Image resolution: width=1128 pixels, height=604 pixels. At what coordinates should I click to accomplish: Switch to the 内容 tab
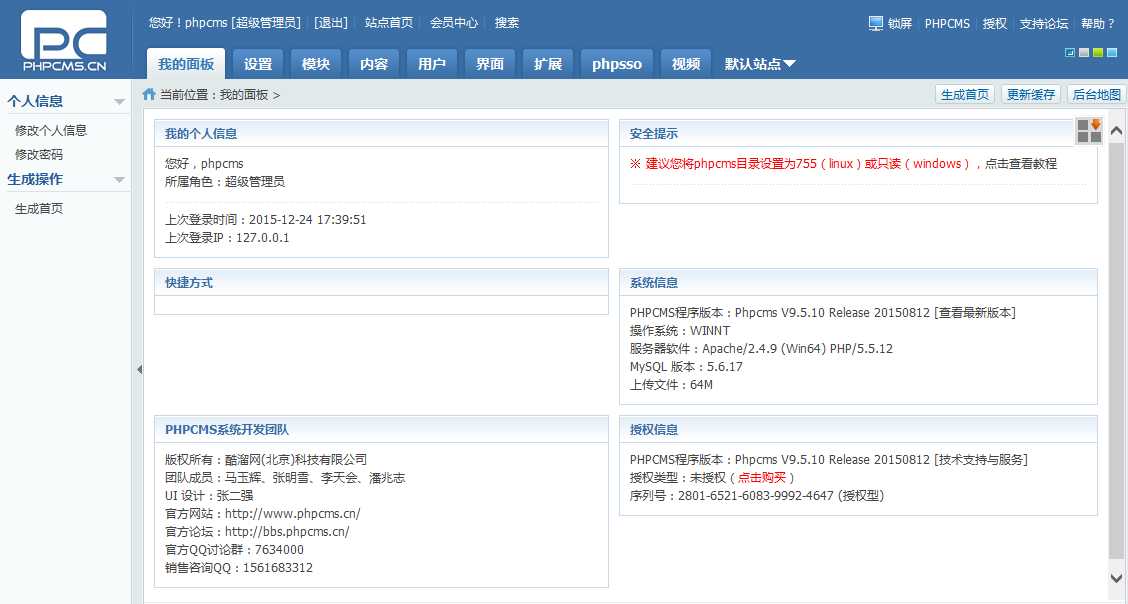[x=374, y=64]
